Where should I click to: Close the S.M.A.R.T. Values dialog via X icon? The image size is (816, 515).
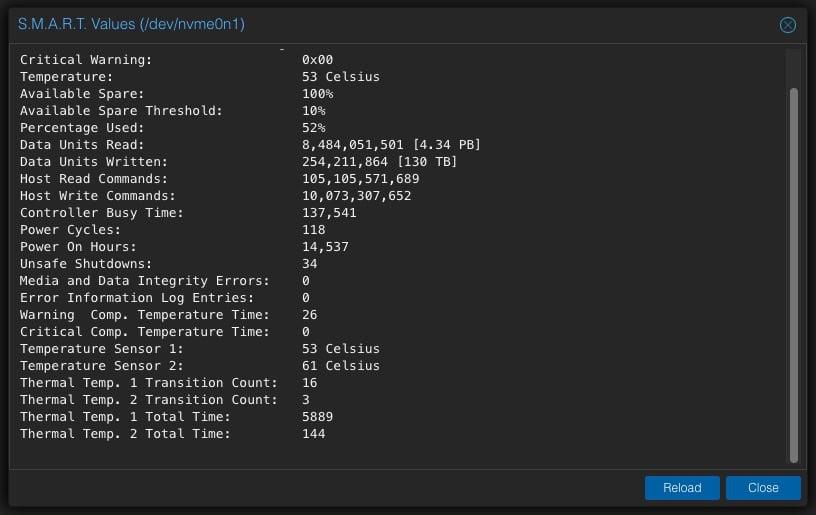[x=787, y=24]
